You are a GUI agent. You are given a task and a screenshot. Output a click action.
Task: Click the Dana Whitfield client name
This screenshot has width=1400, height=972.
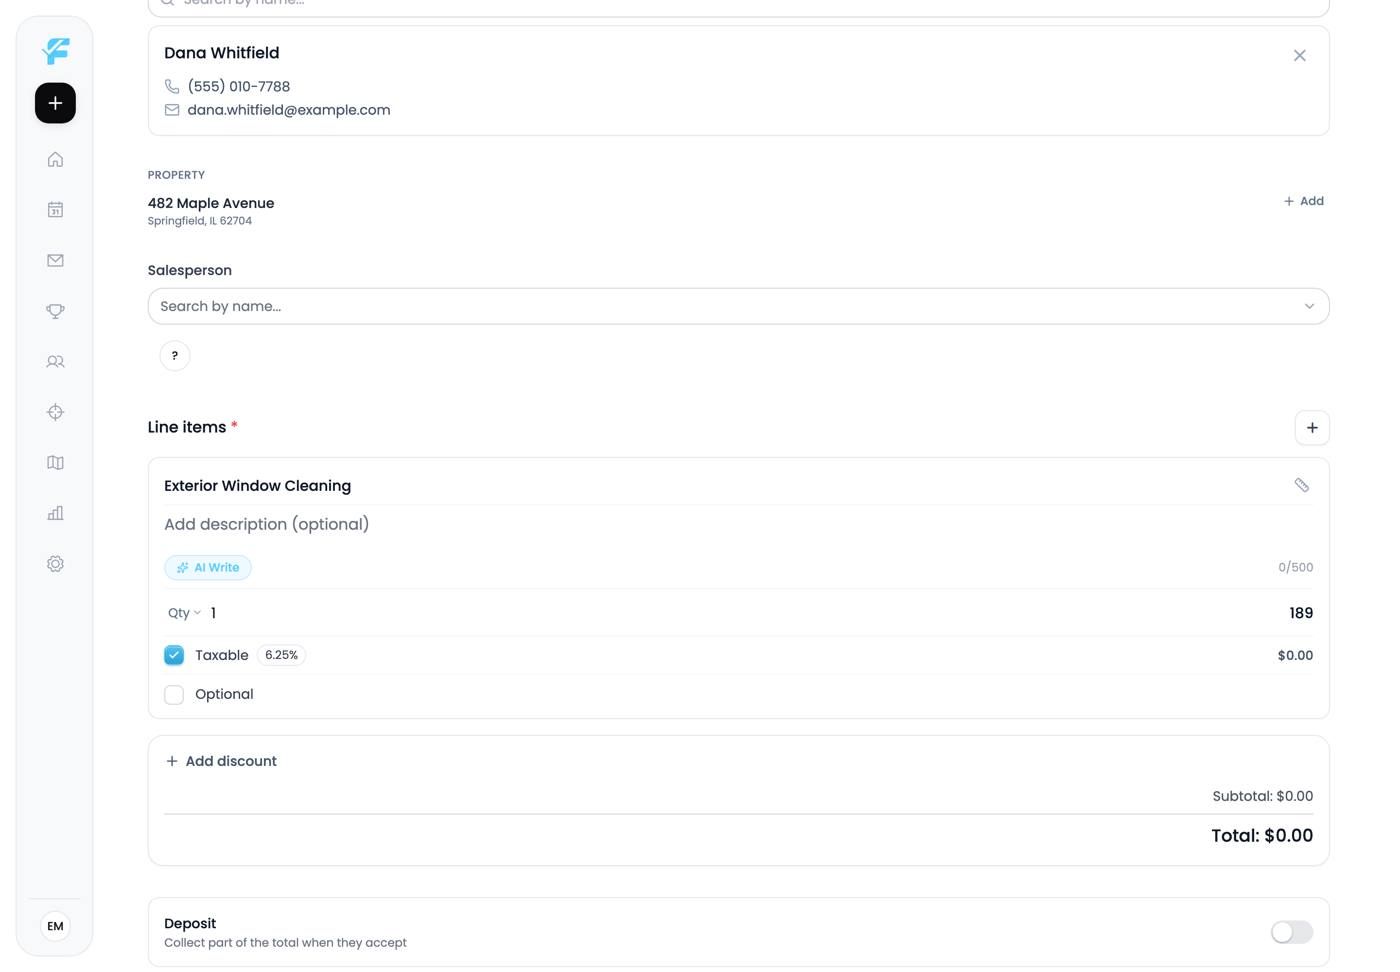[x=221, y=53]
